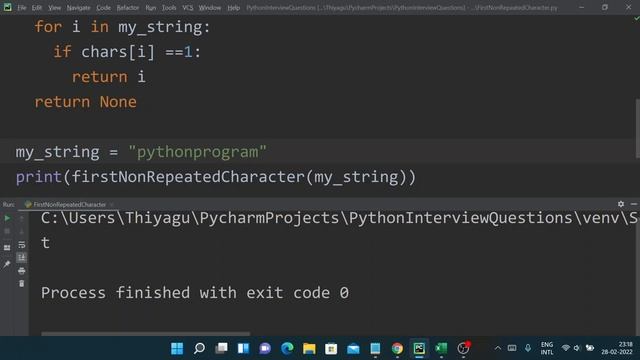
Task: Open the Navigate menu
Action: pyautogui.click(x=78, y=8)
